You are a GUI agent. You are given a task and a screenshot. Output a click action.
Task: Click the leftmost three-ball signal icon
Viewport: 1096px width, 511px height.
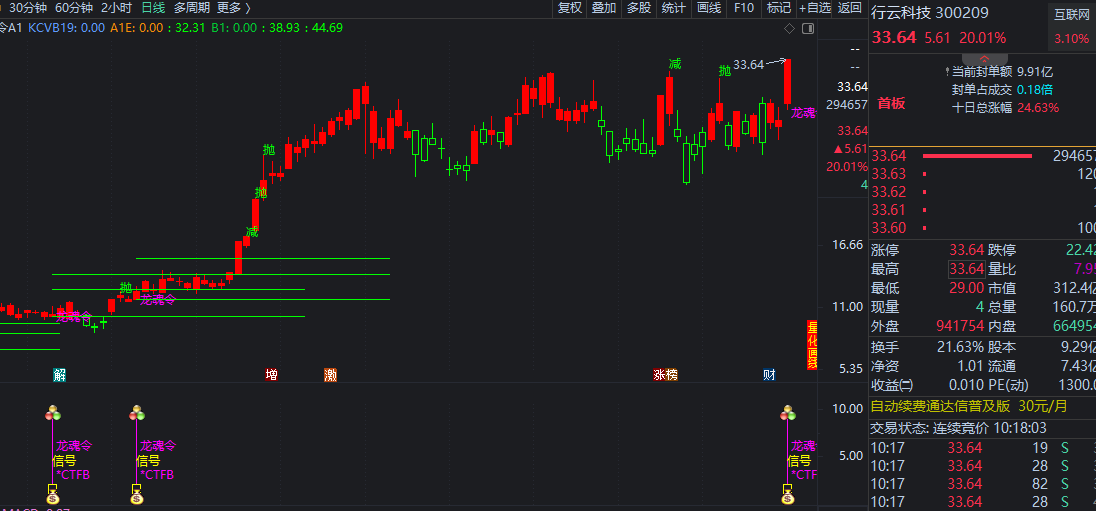(52, 412)
